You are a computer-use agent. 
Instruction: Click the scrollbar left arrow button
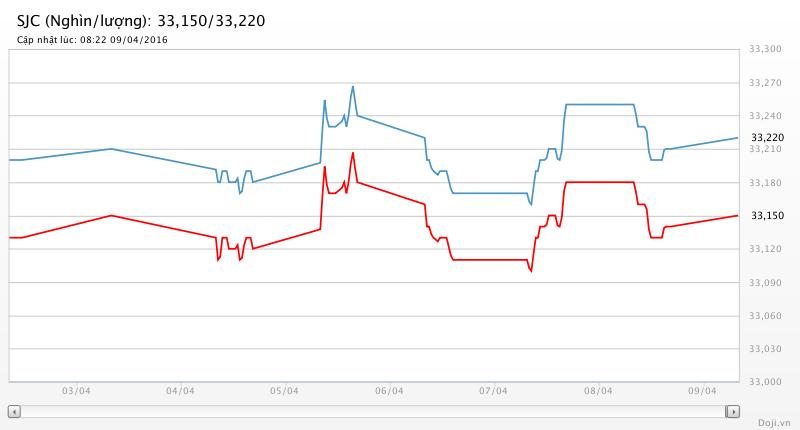click(x=14, y=411)
